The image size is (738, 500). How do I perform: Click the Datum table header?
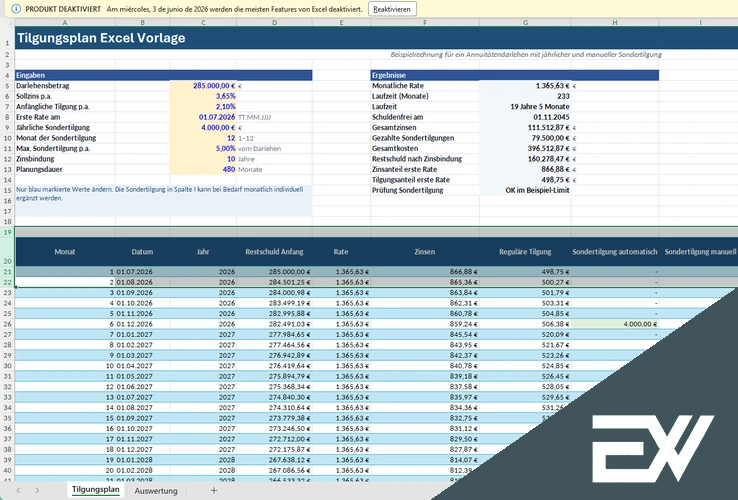pyautogui.click(x=142, y=252)
